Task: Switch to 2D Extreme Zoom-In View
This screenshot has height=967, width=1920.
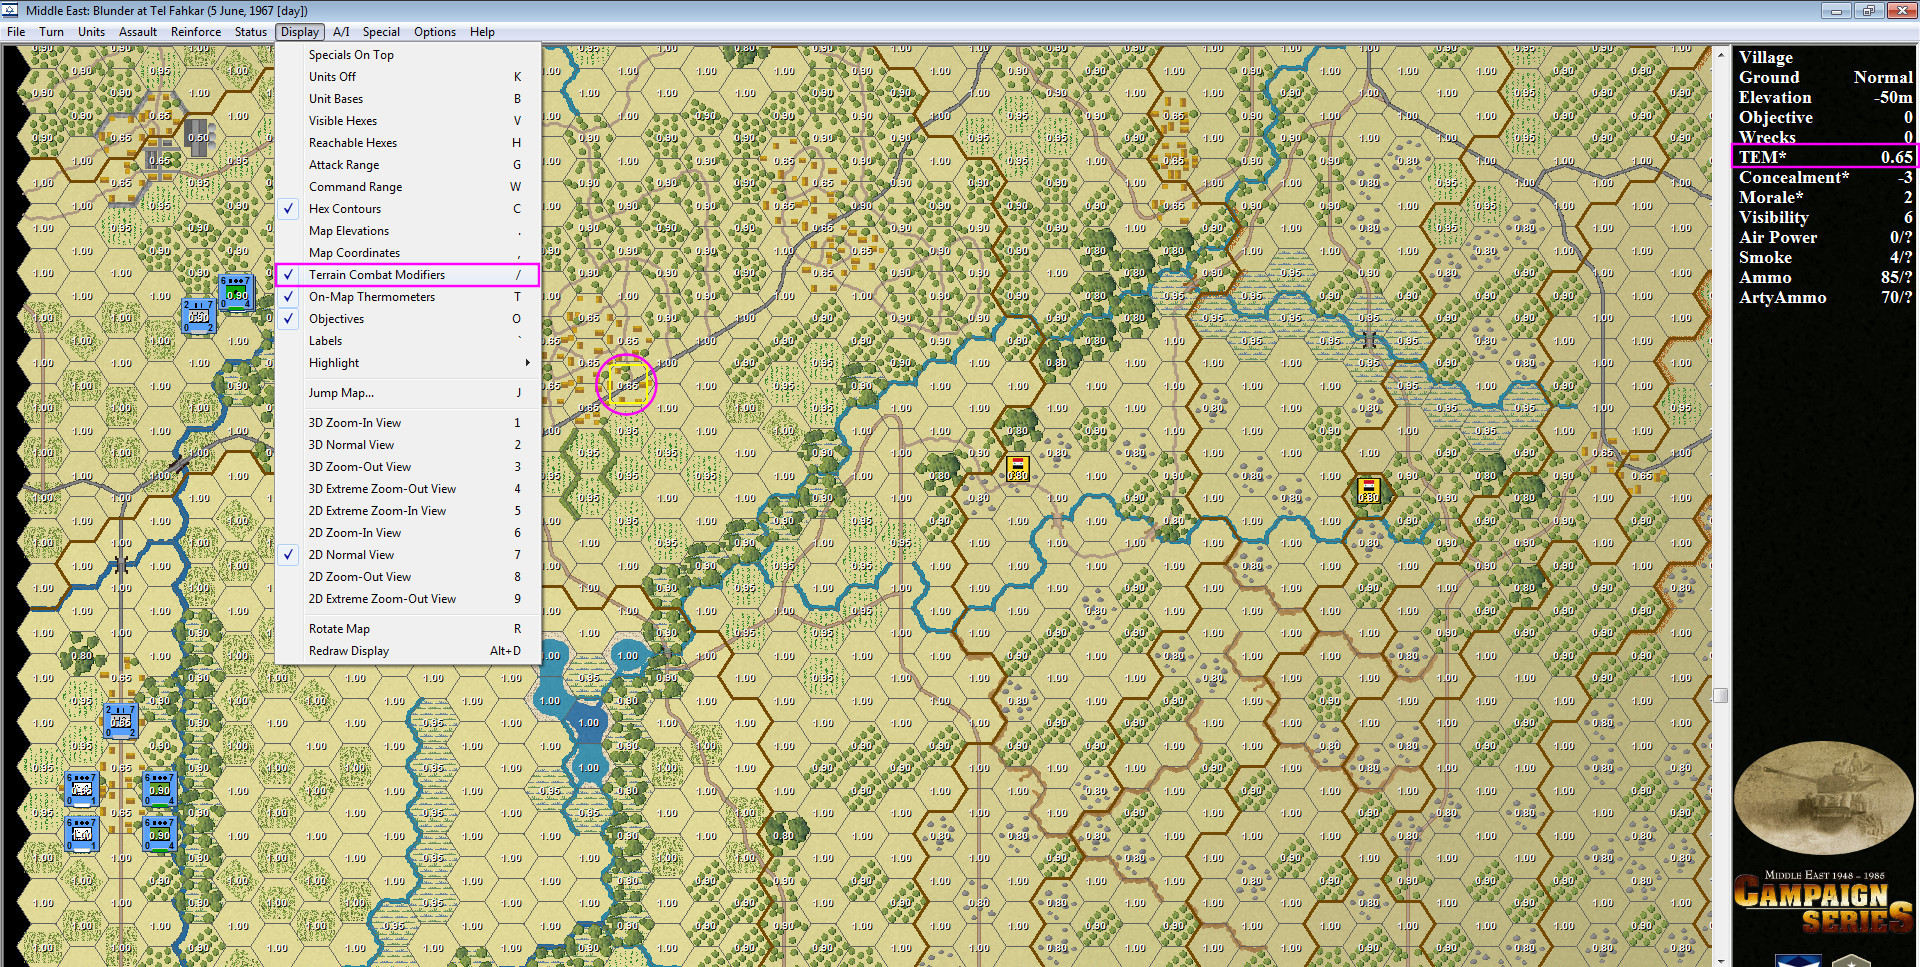Action: click(408, 511)
